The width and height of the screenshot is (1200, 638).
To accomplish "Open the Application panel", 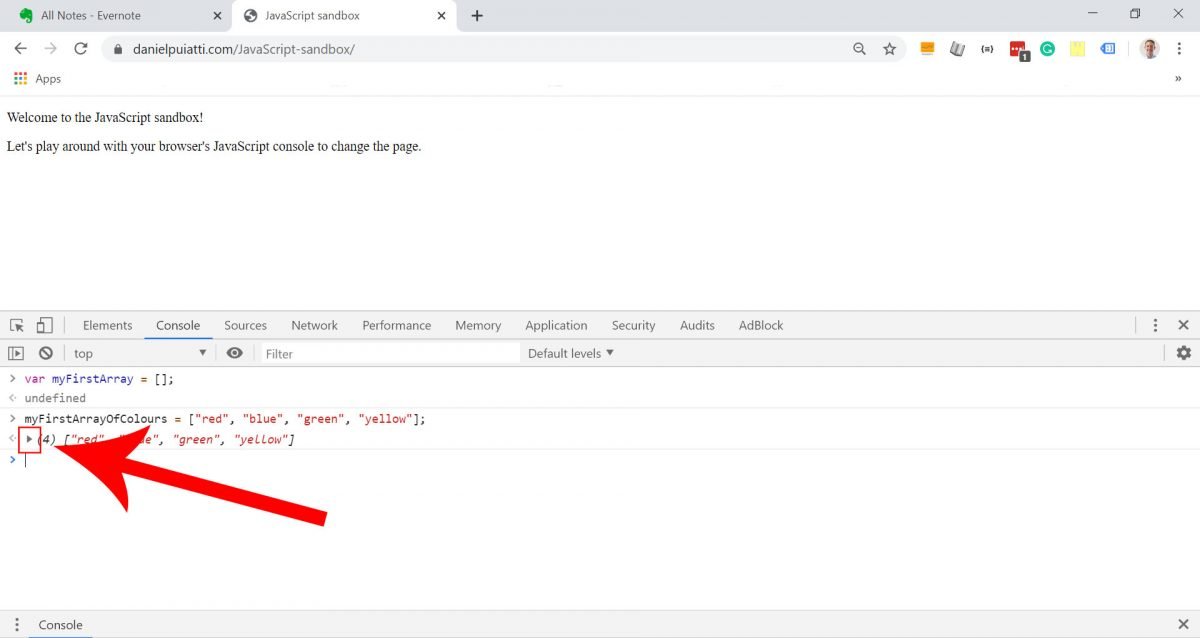I will coord(556,325).
